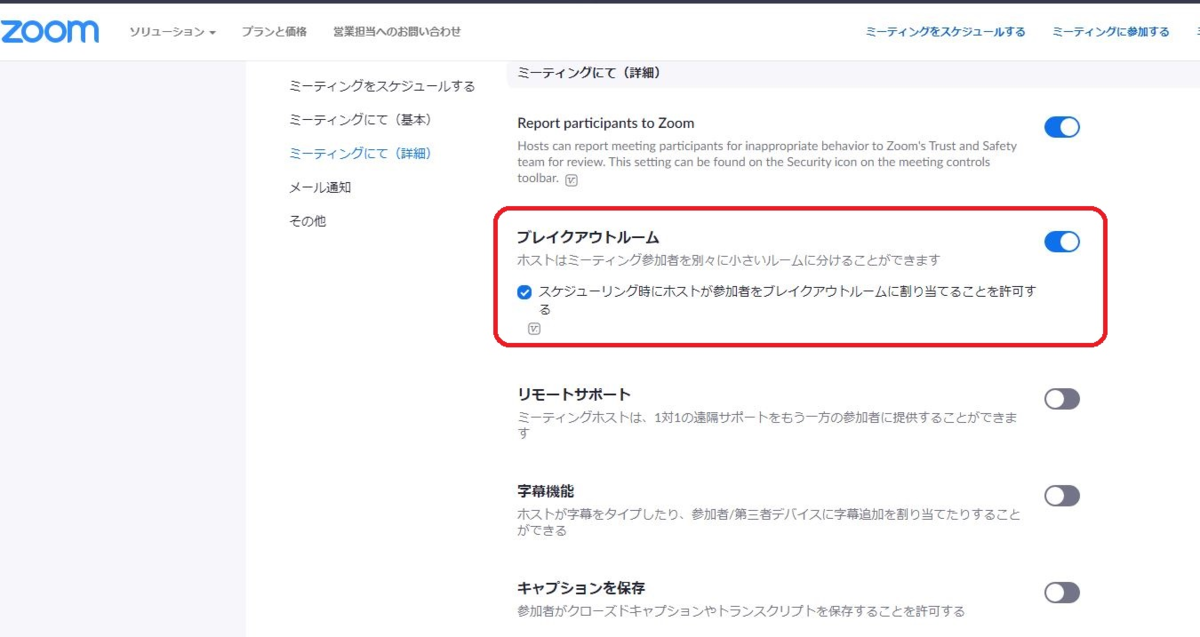Image resolution: width=1200 pixels, height=637 pixels.
Task: Click the Zoom logo
Action: (x=49, y=31)
